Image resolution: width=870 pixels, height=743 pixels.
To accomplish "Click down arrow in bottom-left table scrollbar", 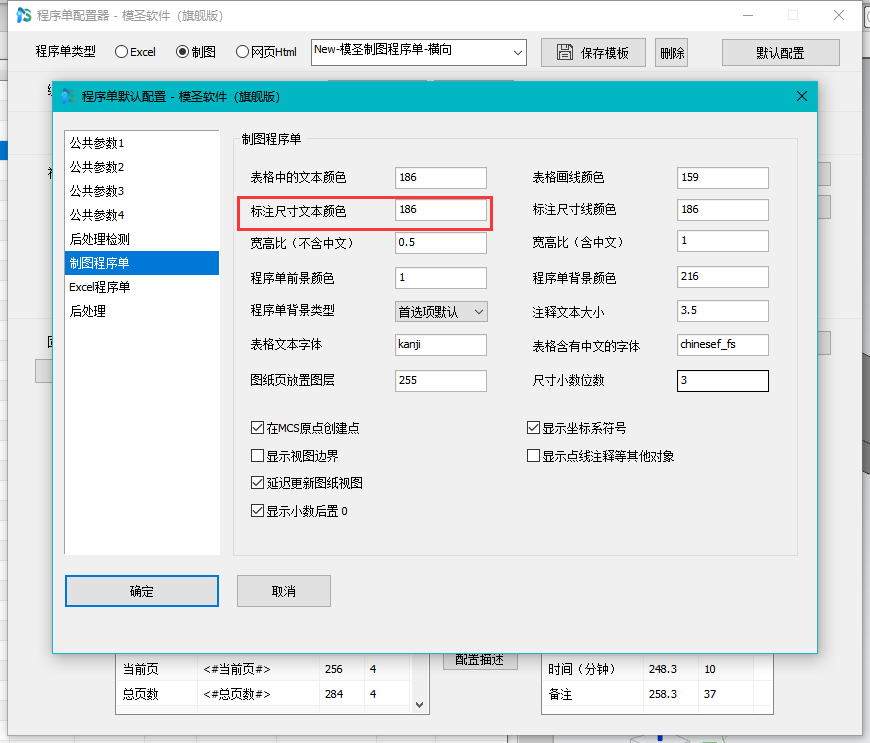I will click(419, 705).
